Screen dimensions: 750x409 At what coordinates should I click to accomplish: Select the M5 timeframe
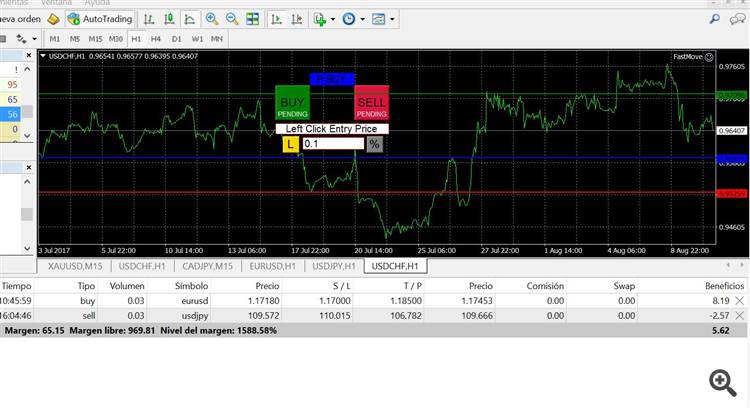pos(75,39)
